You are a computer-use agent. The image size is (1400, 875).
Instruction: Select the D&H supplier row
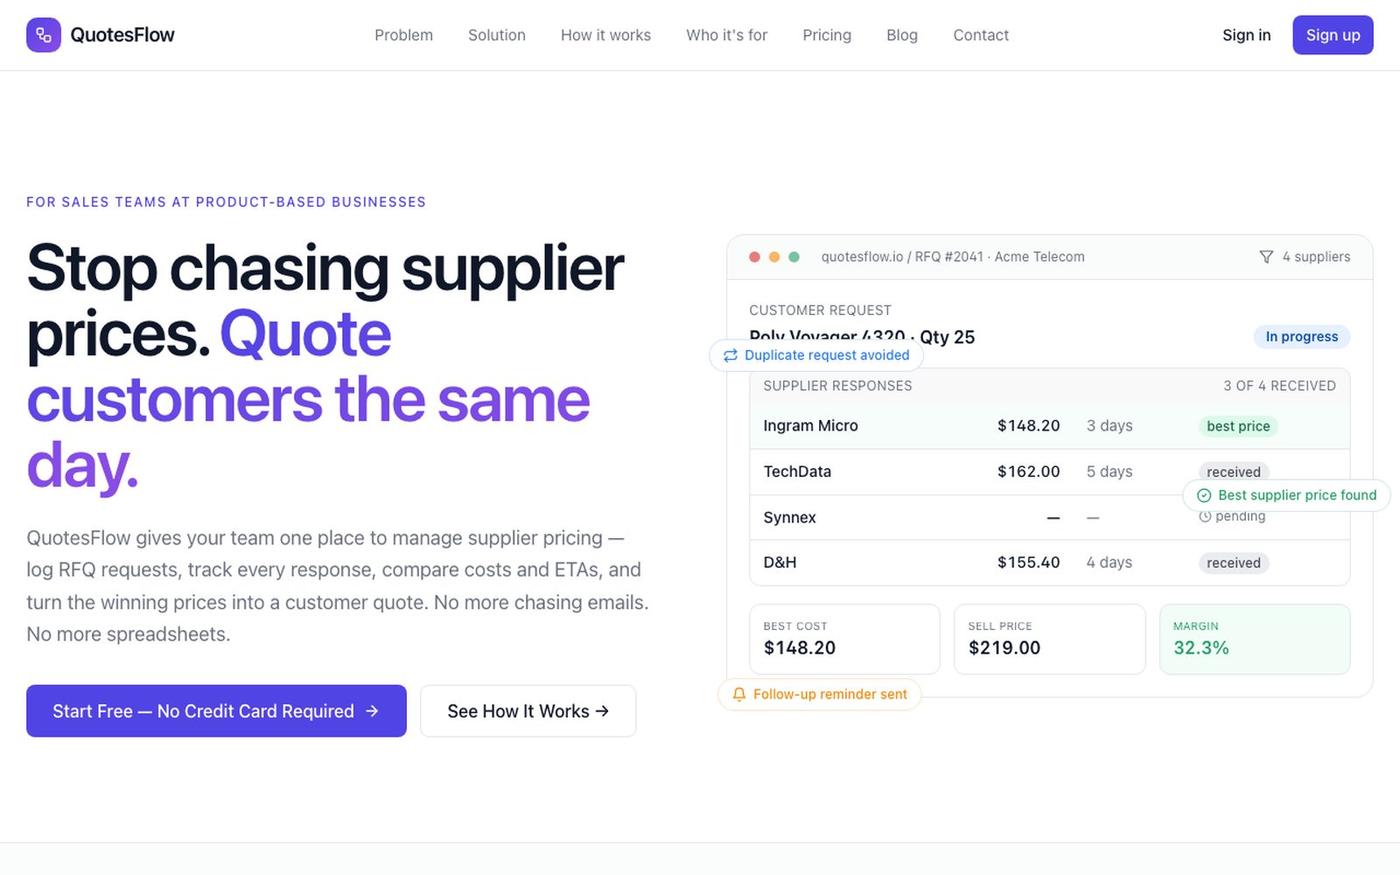click(x=1050, y=562)
